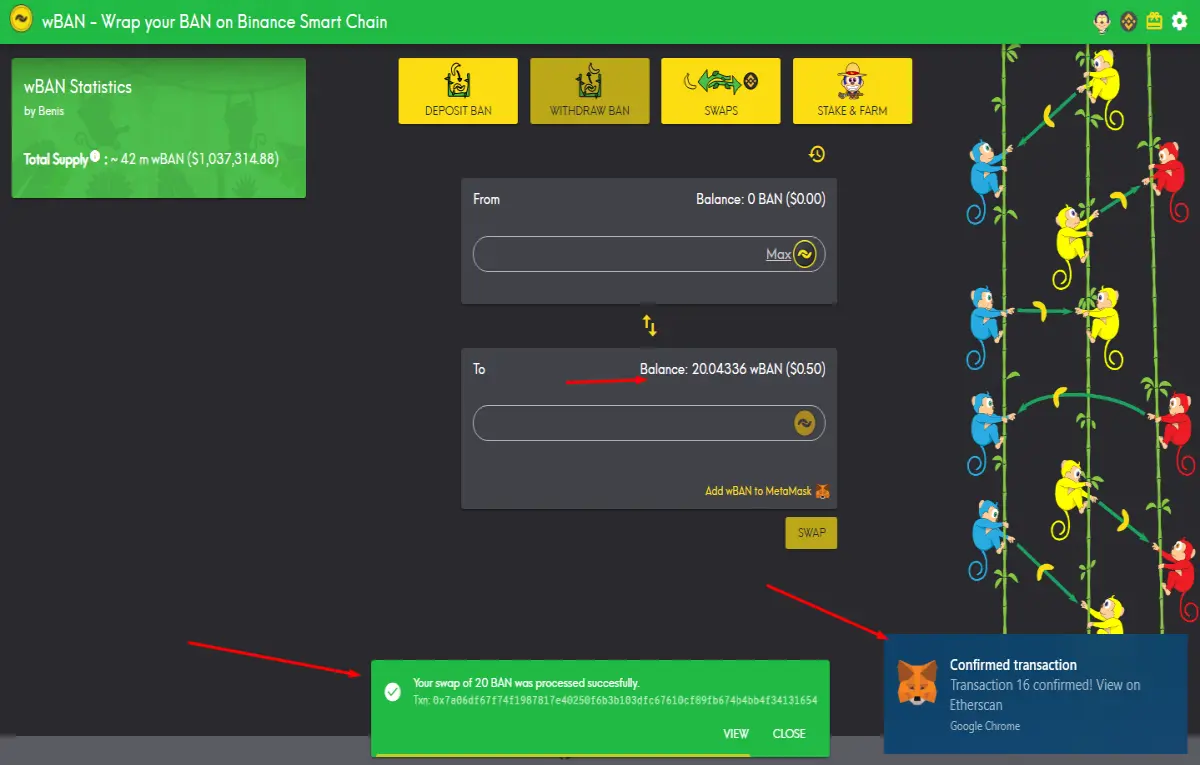Switch to the Withdraw BAN tab
This screenshot has width=1200, height=765.
(590, 91)
